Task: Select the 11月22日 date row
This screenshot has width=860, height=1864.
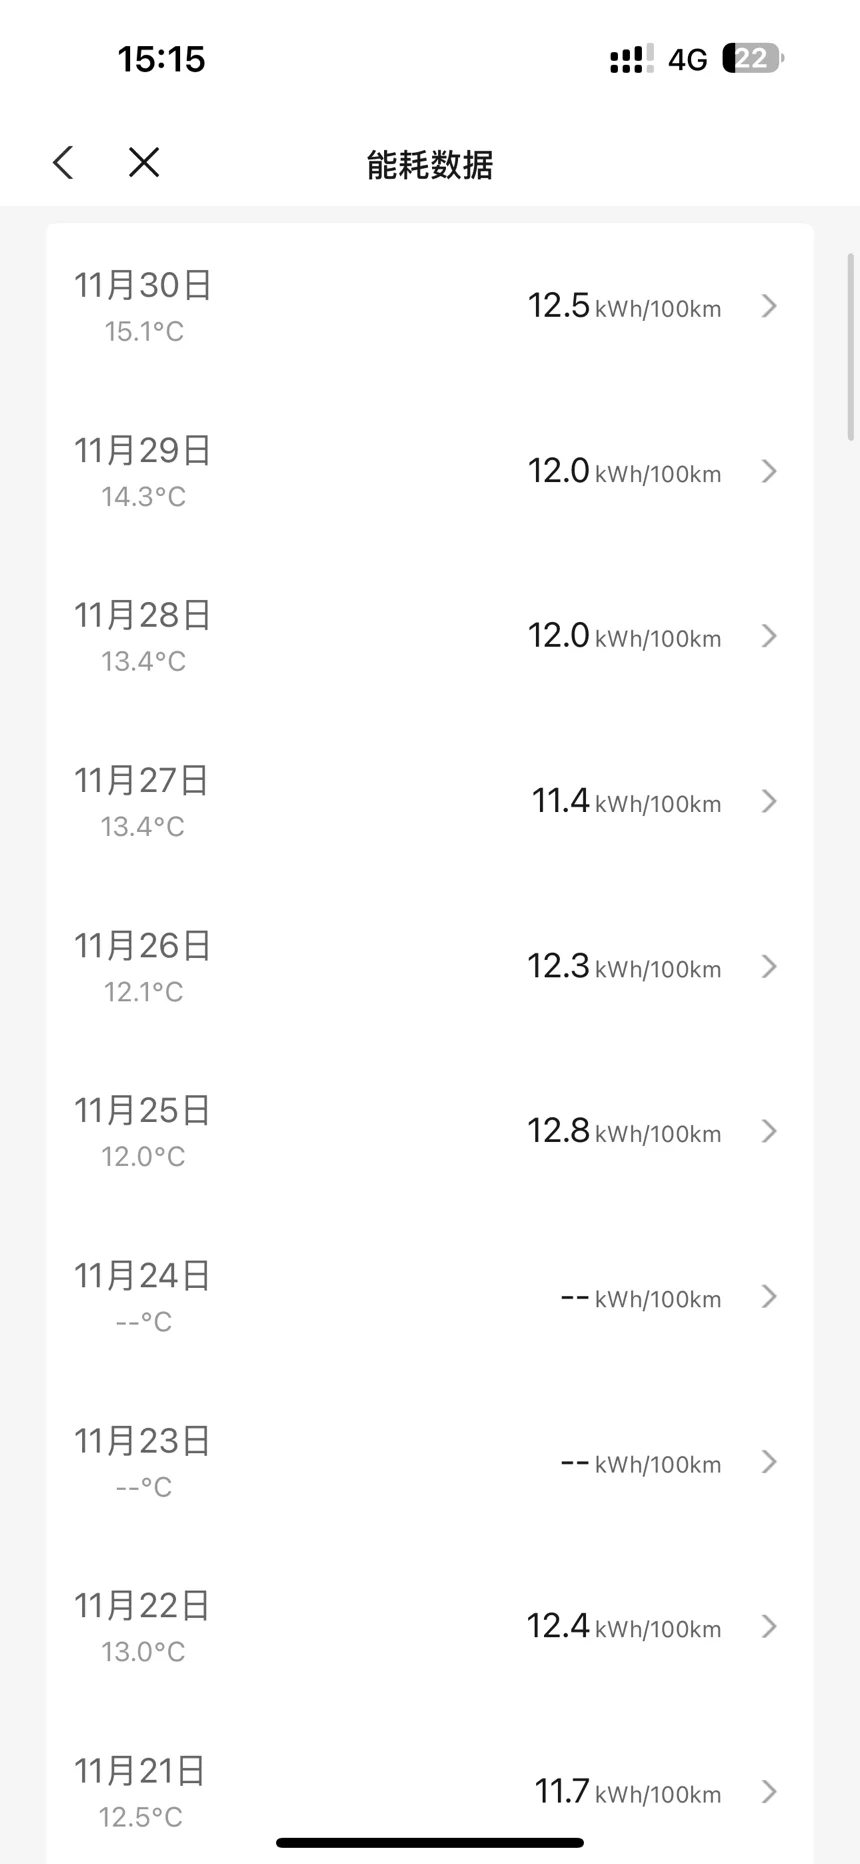Action: coord(142,1626)
